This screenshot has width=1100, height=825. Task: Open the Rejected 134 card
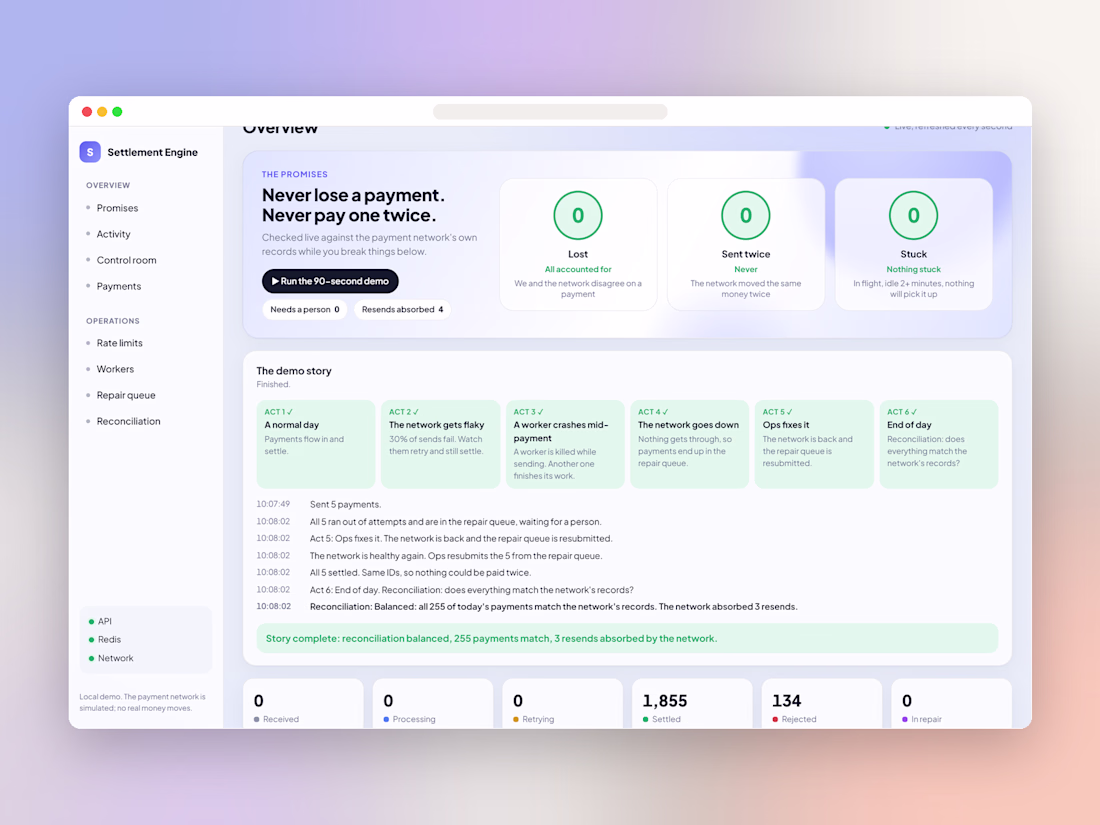click(821, 703)
